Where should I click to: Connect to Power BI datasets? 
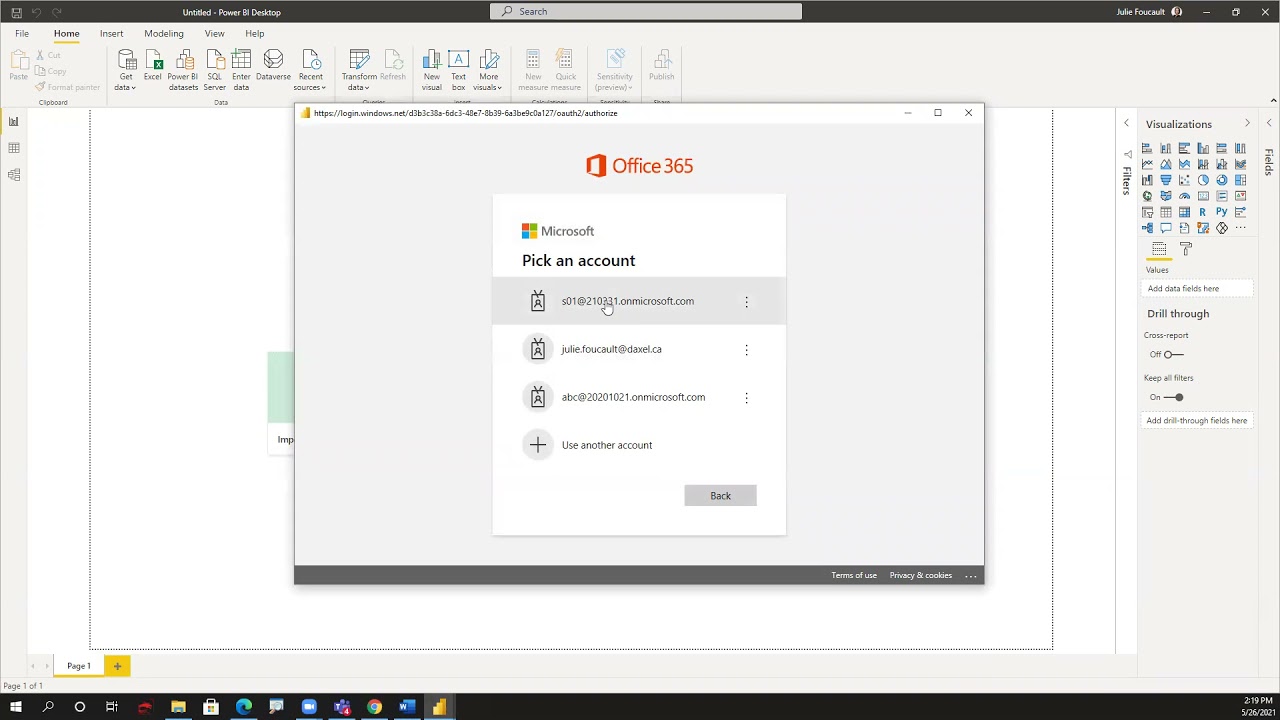point(183,70)
